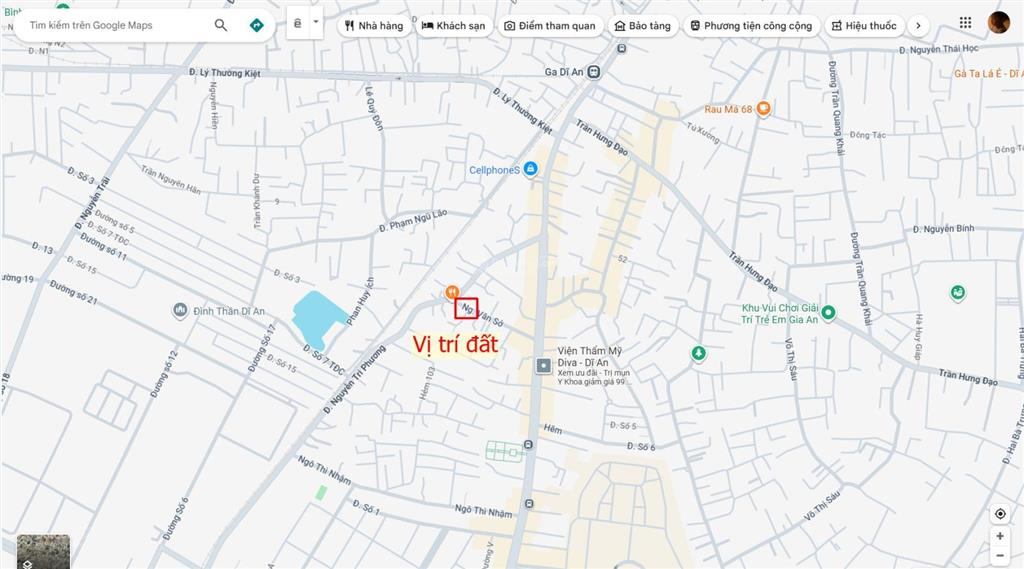Click the Ga Dĩ An station icon
The width and height of the screenshot is (1024, 569).
(x=593, y=72)
